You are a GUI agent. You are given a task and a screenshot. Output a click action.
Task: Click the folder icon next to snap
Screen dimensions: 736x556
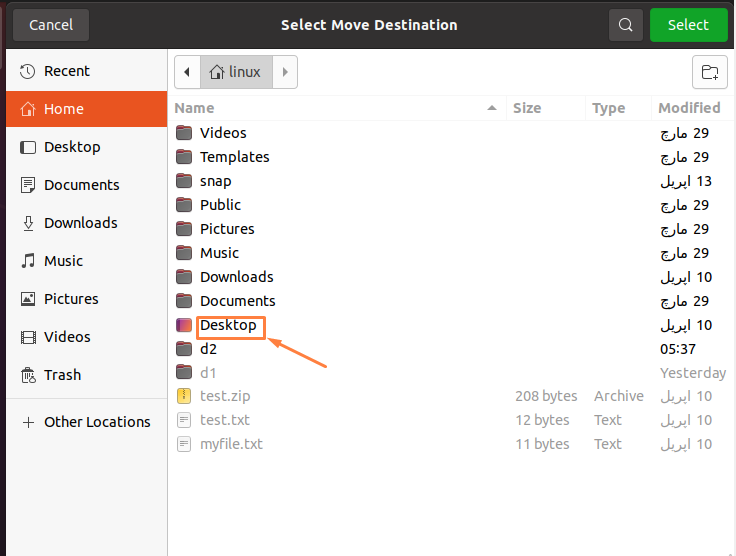point(184,181)
